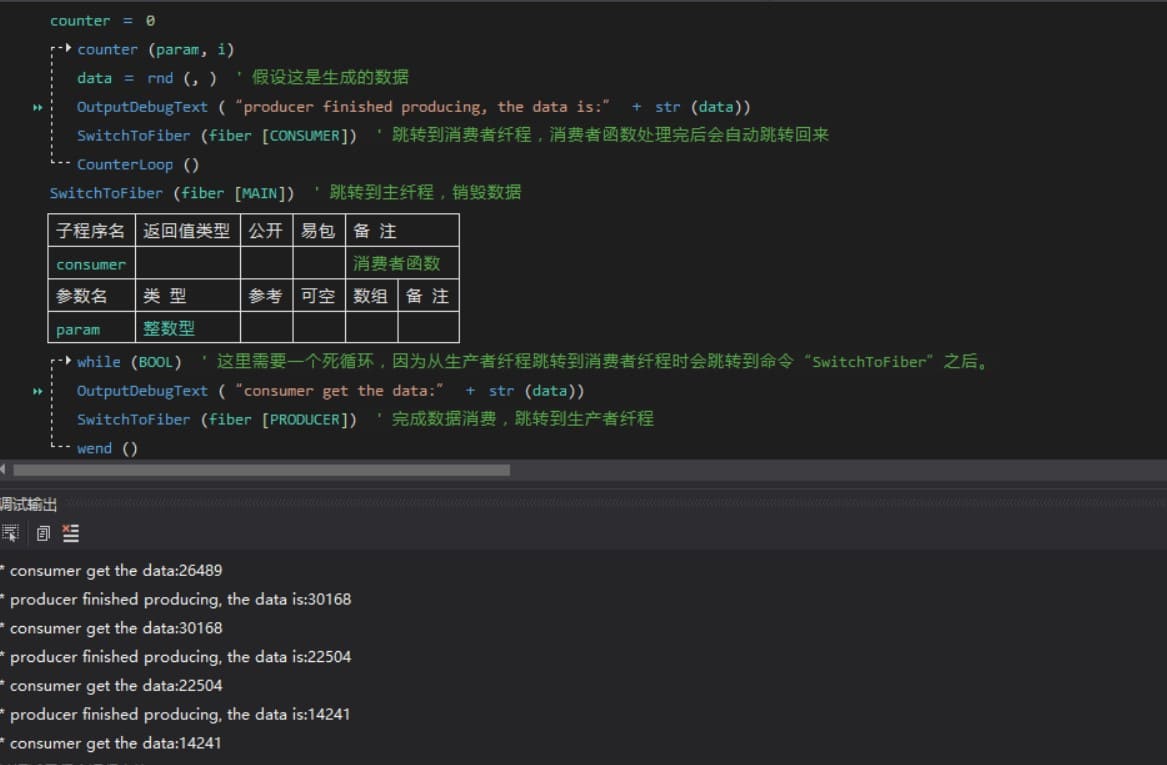The height and width of the screenshot is (765, 1167).
Task: Collapse the counter loop block arrow
Action: pyautogui.click(x=67, y=49)
